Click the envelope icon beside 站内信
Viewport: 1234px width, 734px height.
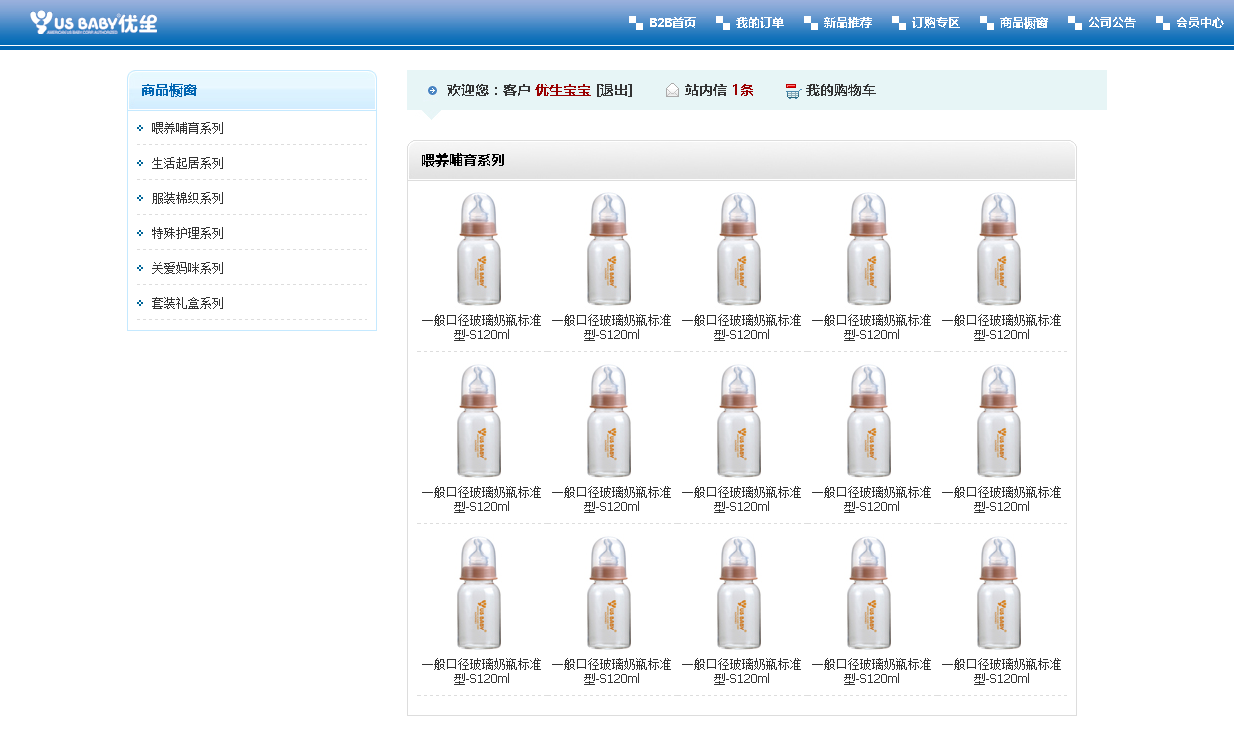[672, 91]
